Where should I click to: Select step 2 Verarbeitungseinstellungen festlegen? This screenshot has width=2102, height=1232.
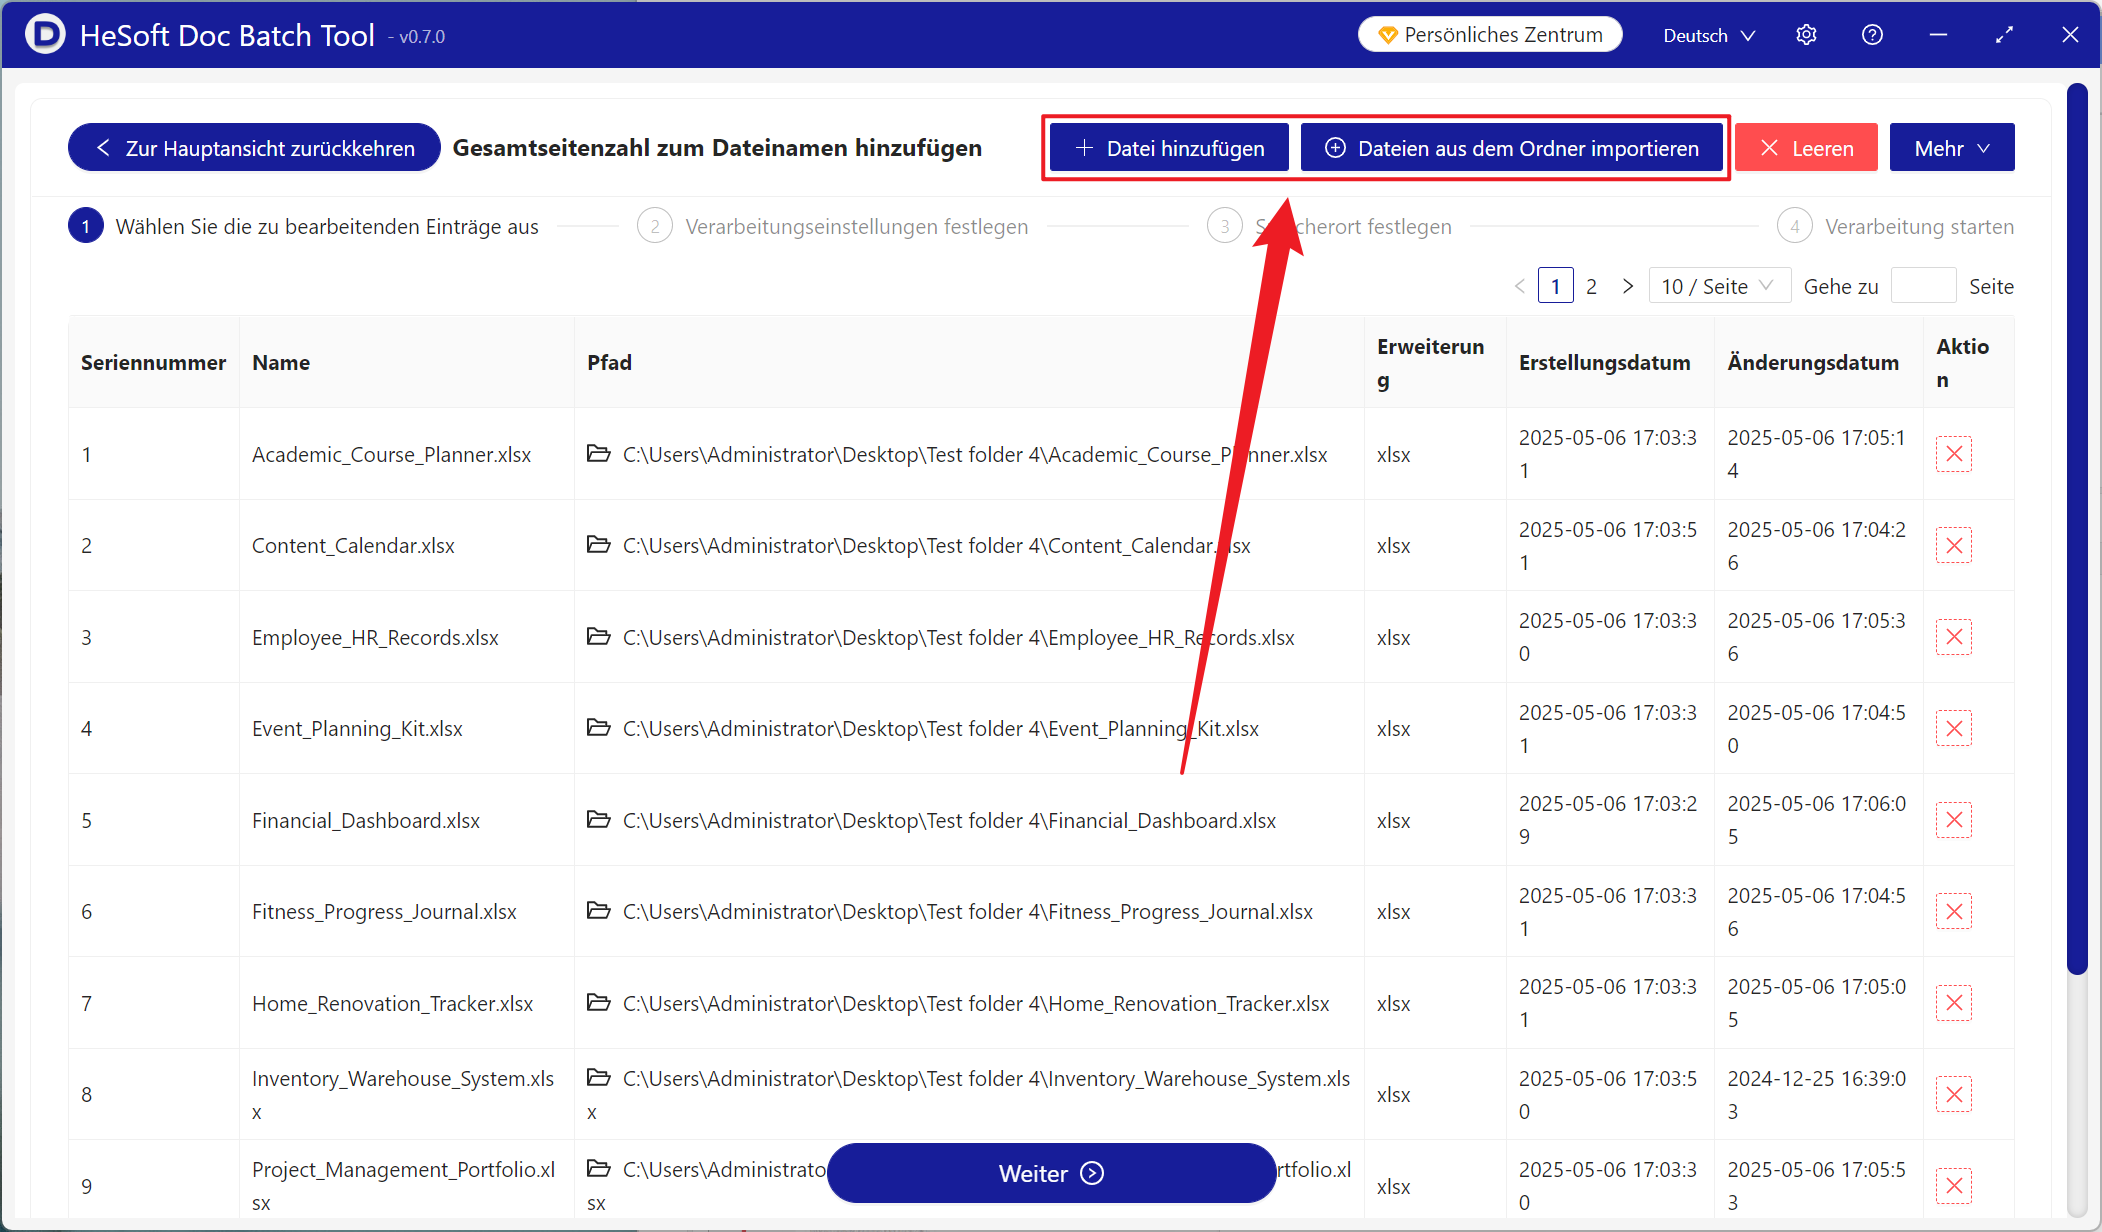click(x=833, y=226)
